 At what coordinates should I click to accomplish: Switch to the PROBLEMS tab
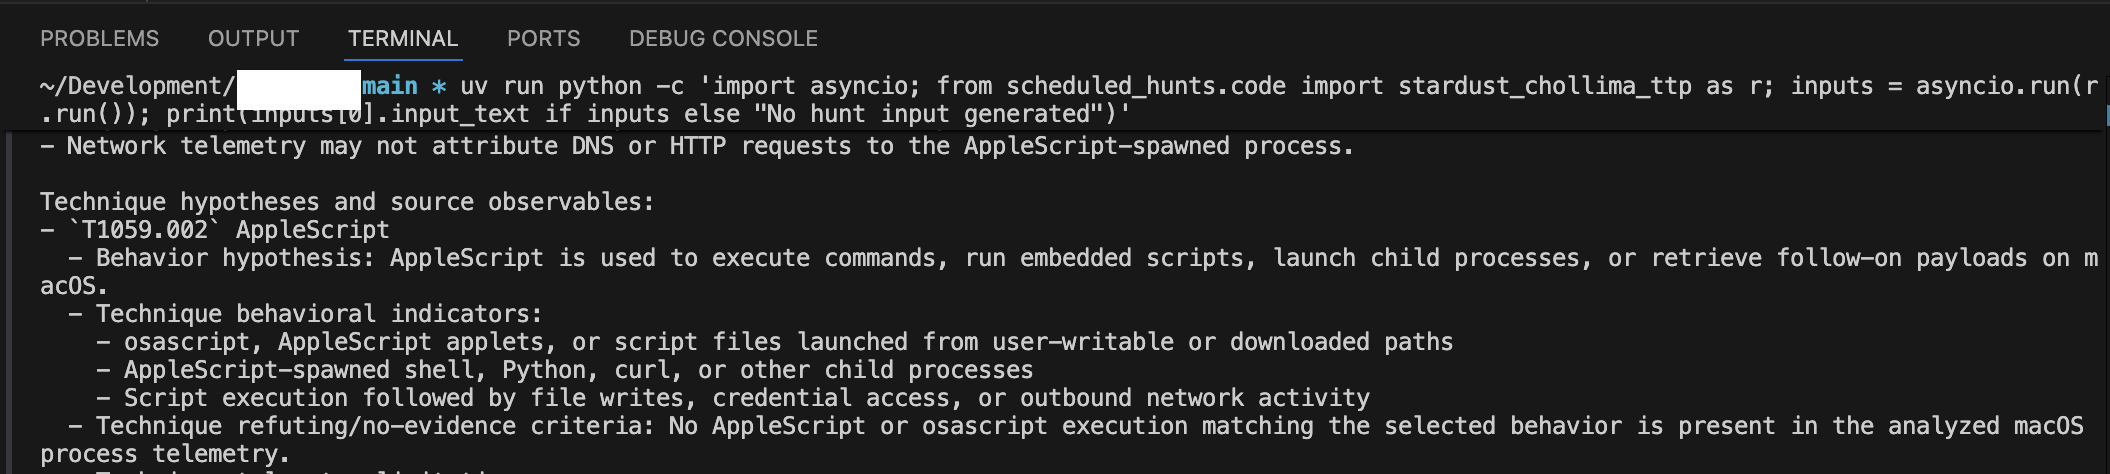coord(99,38)
